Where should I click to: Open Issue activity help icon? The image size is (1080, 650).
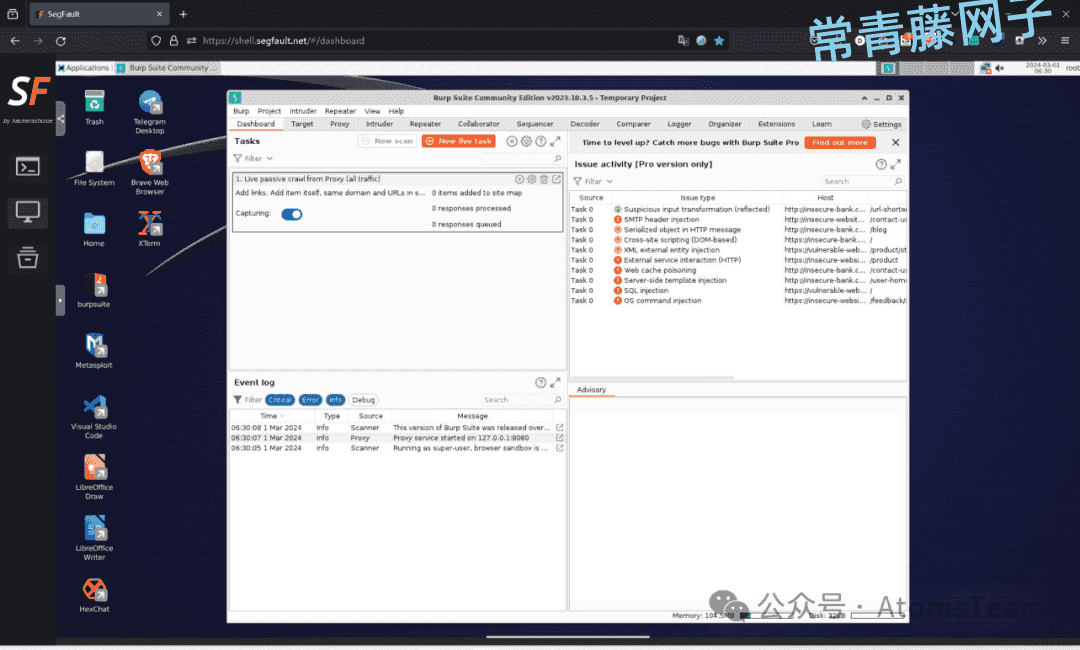(881, 164)
